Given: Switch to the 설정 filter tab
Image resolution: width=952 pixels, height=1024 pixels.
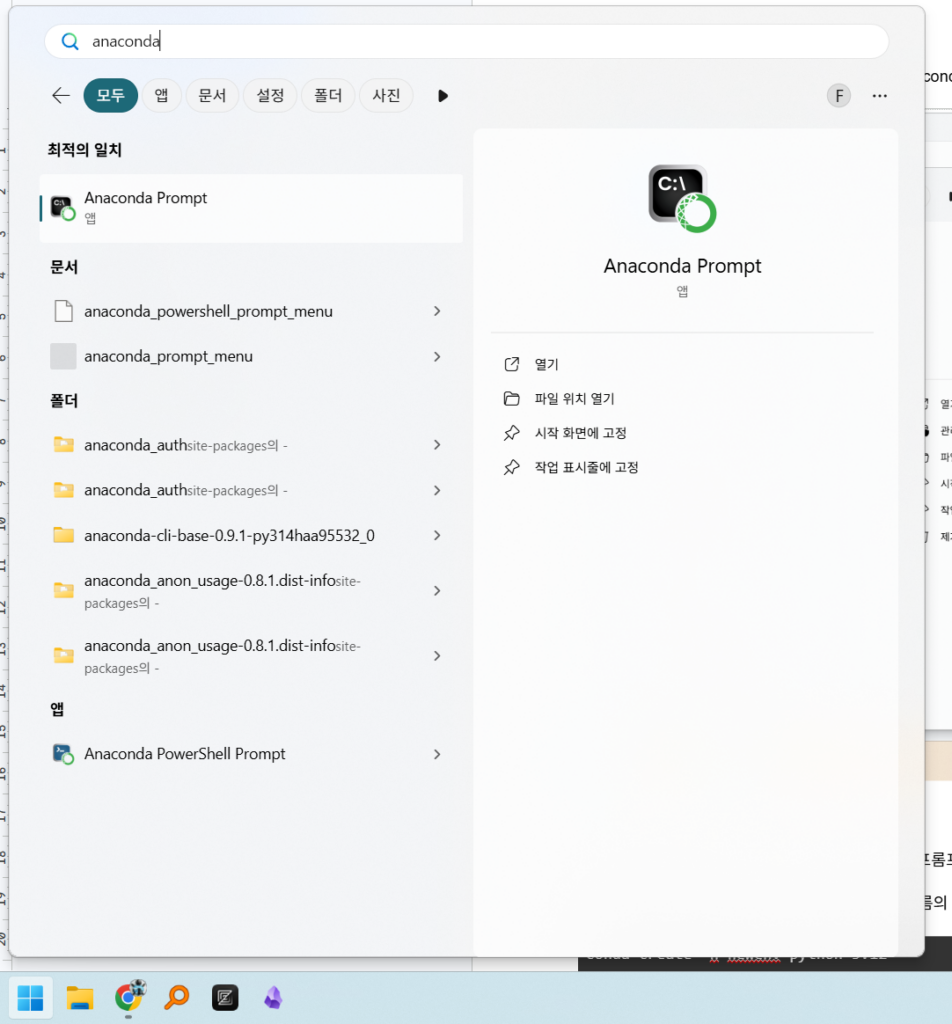Looking at the screenshot, I should (270, 95).
